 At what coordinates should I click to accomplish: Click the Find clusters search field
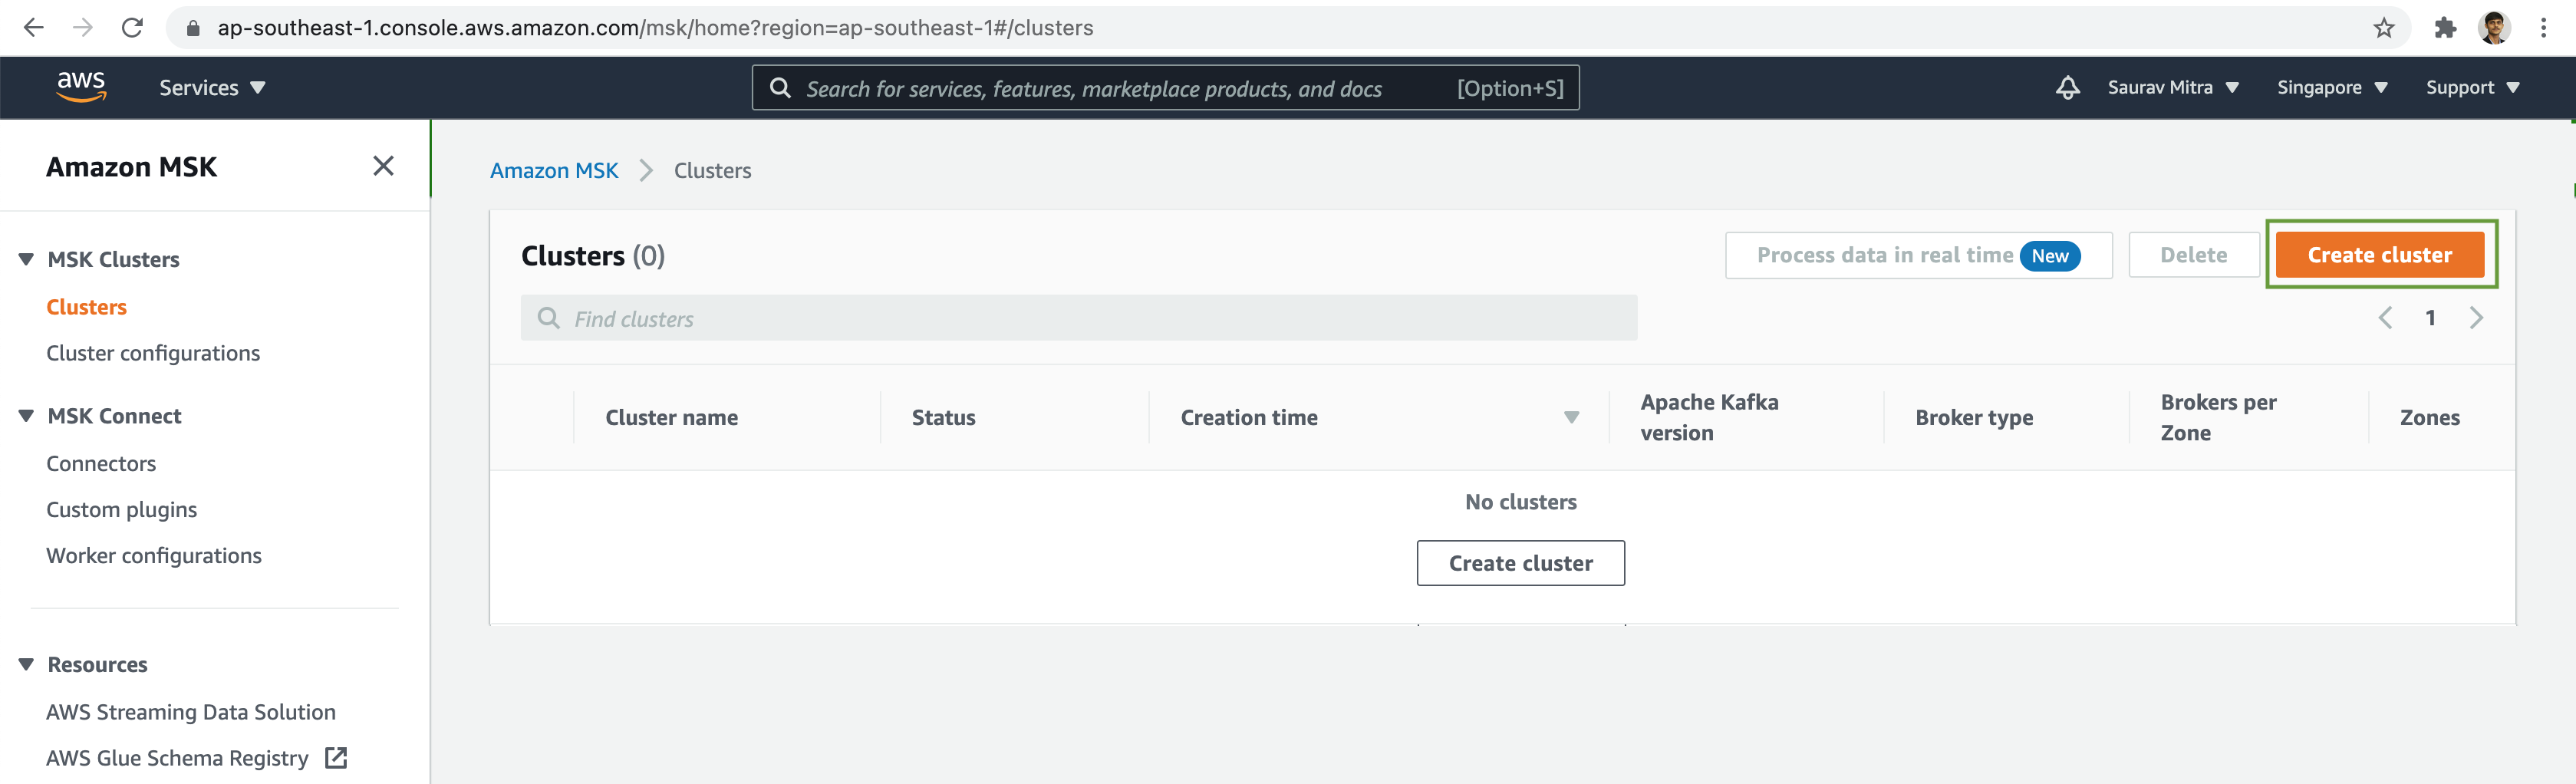coord(1079,318)
